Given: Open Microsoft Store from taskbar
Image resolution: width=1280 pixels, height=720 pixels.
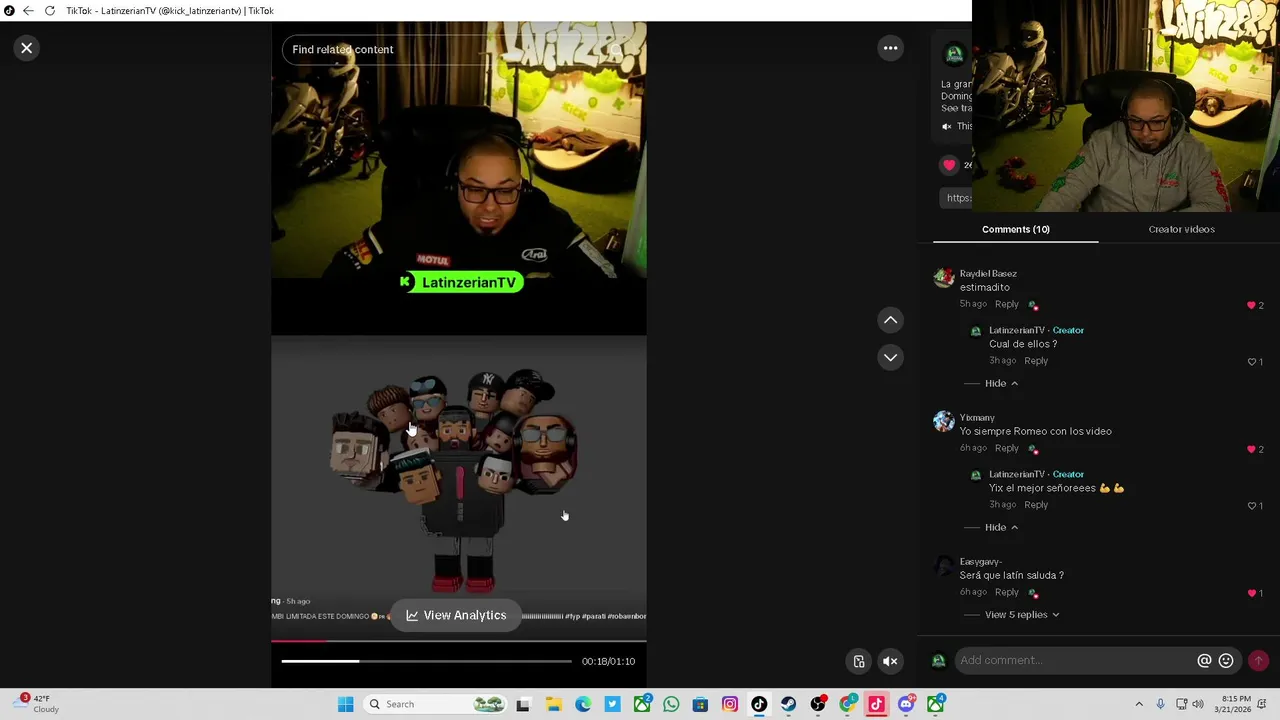Looking at the screenshot, I should pos(700,704).
